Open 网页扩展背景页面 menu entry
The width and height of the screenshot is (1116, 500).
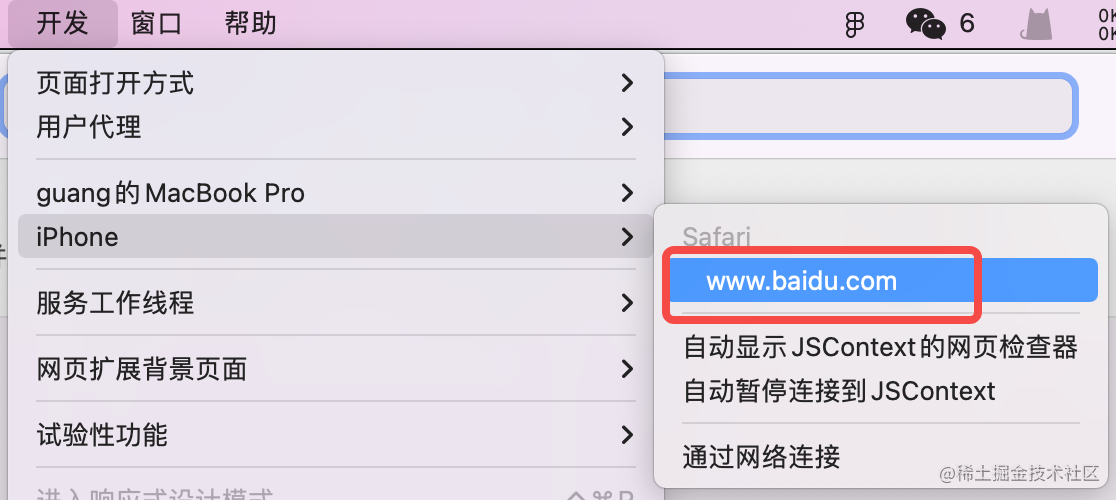(x=335, y=369)
